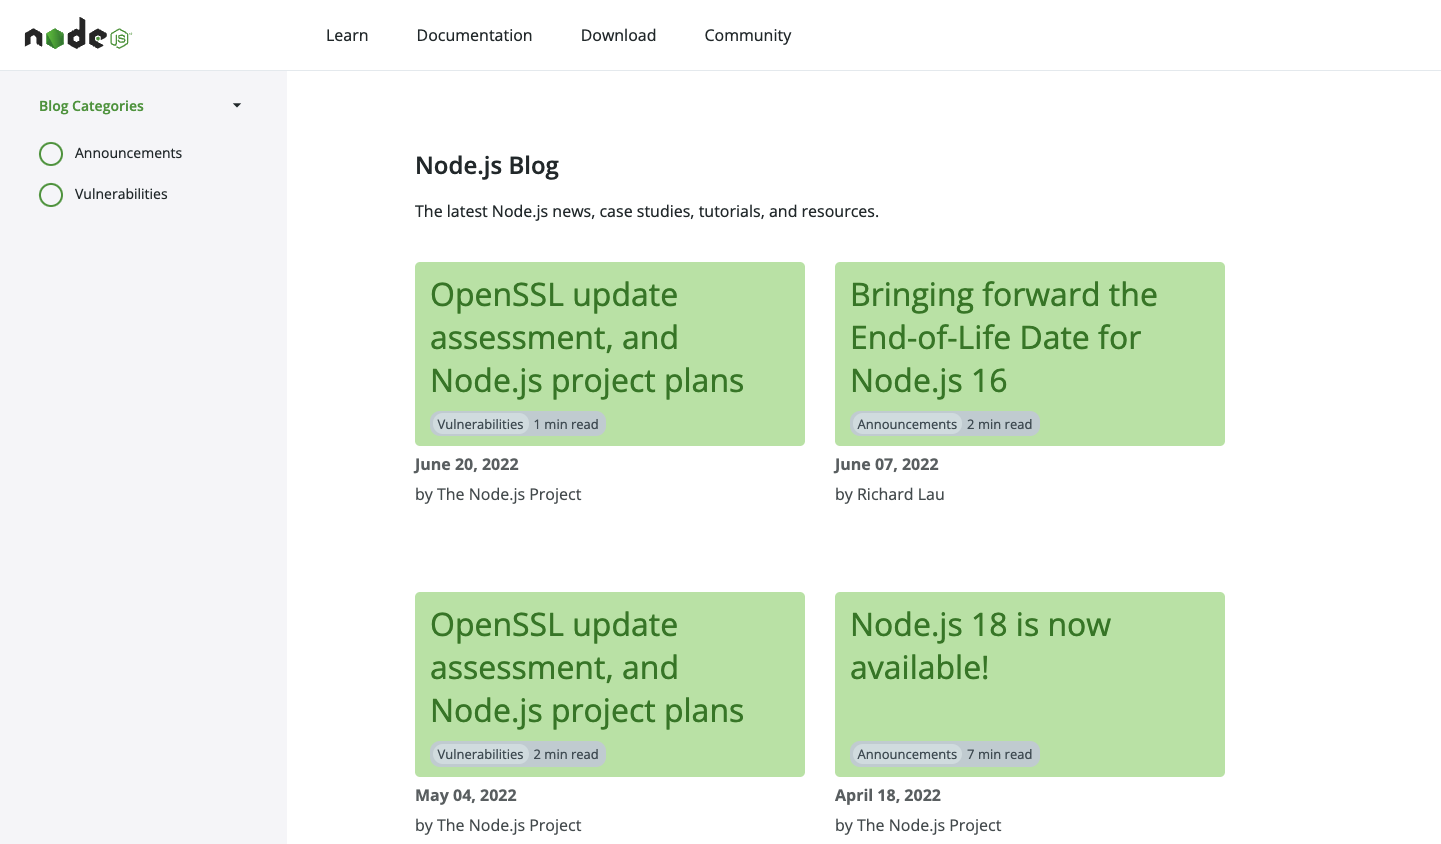Select Community in the top navigation
The image size is (1441, 844).
(748, 35)
